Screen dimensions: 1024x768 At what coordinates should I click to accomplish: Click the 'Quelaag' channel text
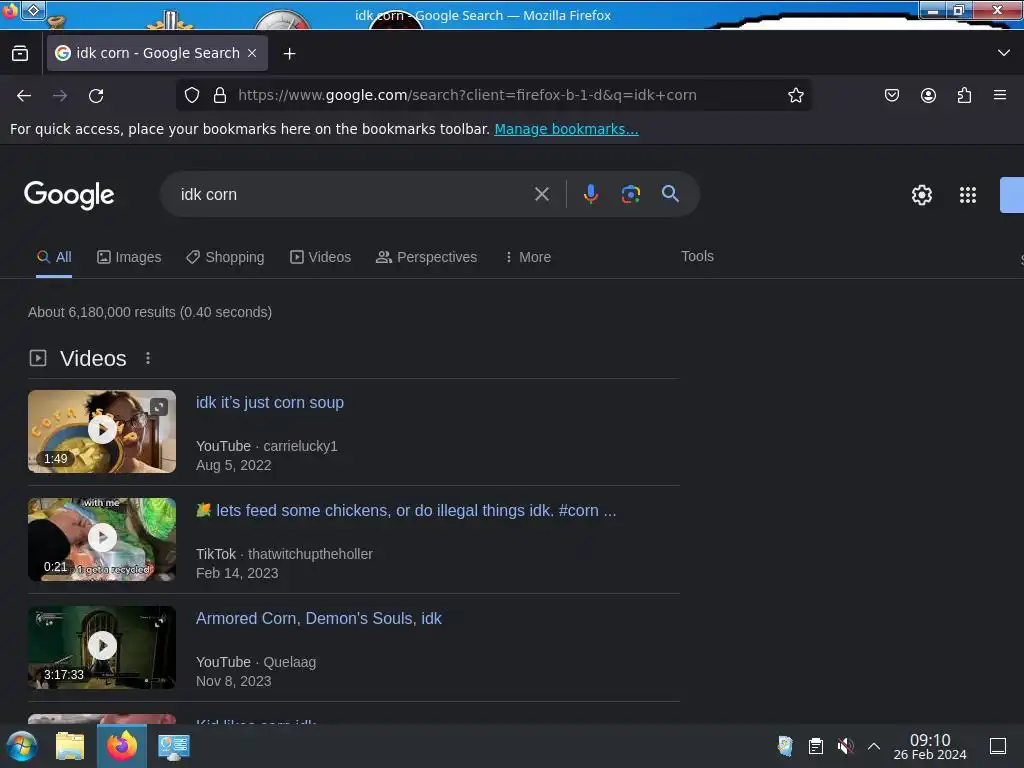pos(289,662)
